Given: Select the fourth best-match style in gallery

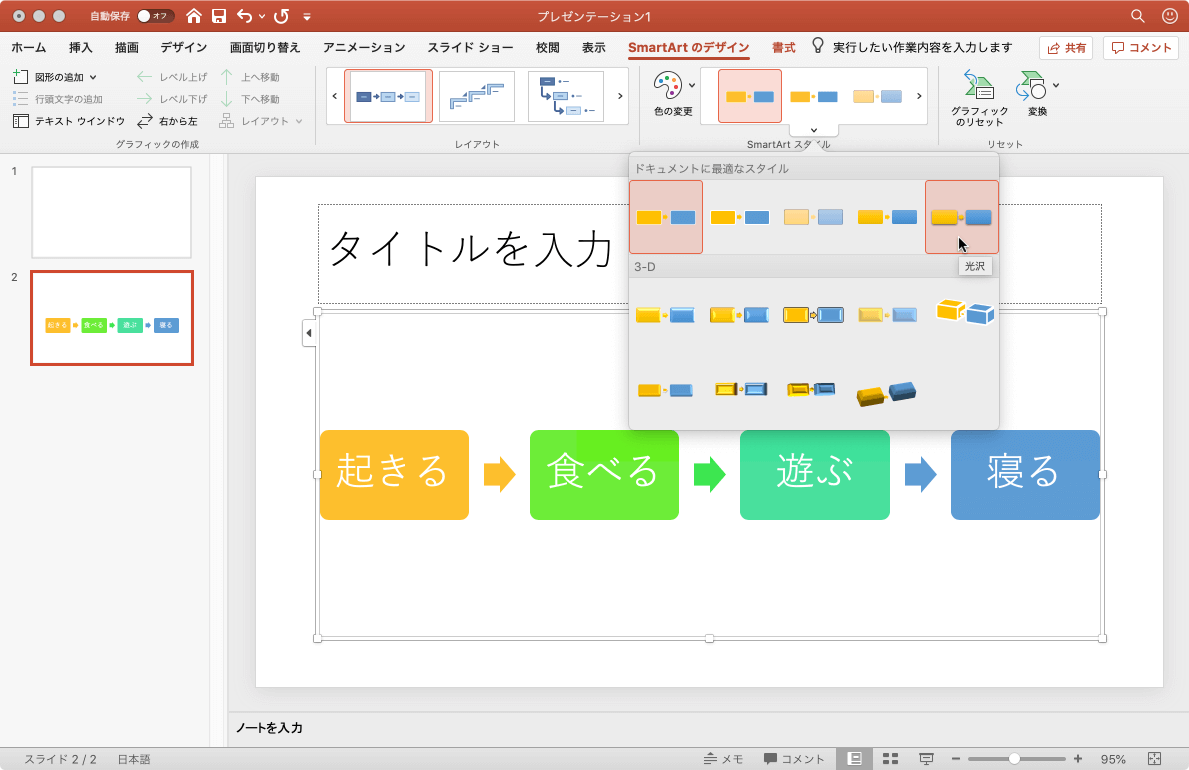Looking at the screenshot, I should point(887,218).
